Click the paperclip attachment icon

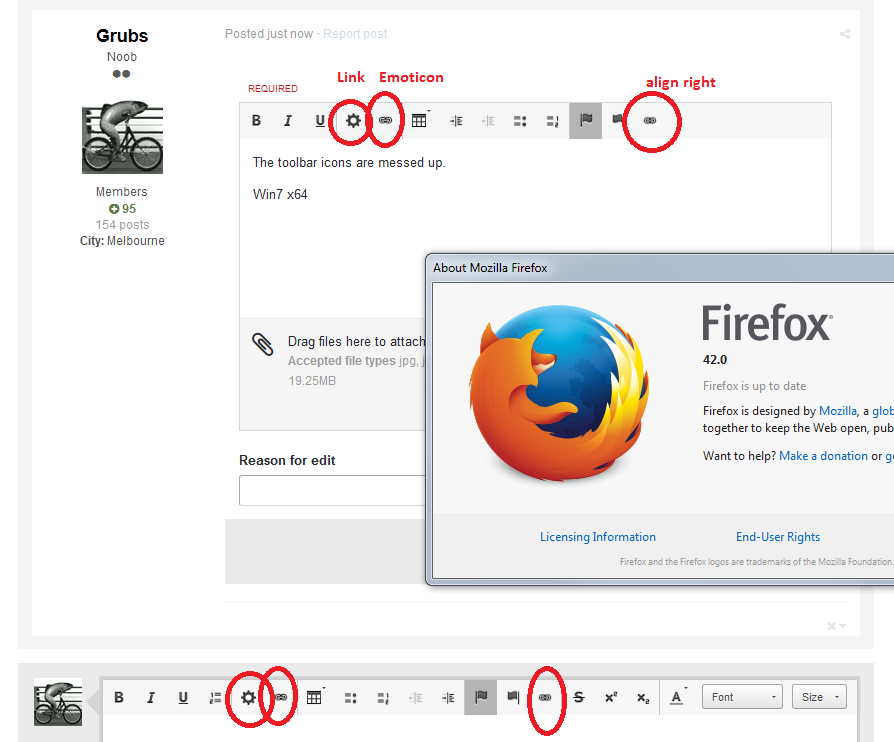tap(263, 344)
